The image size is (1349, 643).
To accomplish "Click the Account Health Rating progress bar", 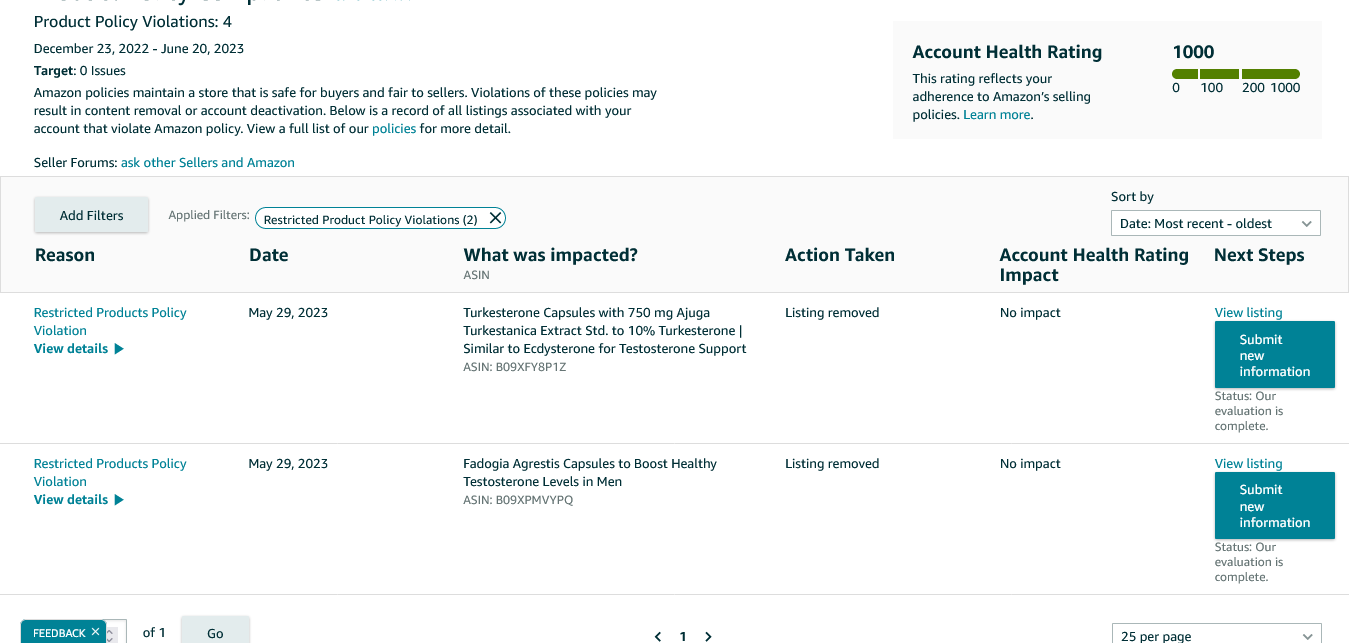I will (x=1235, y=74).
